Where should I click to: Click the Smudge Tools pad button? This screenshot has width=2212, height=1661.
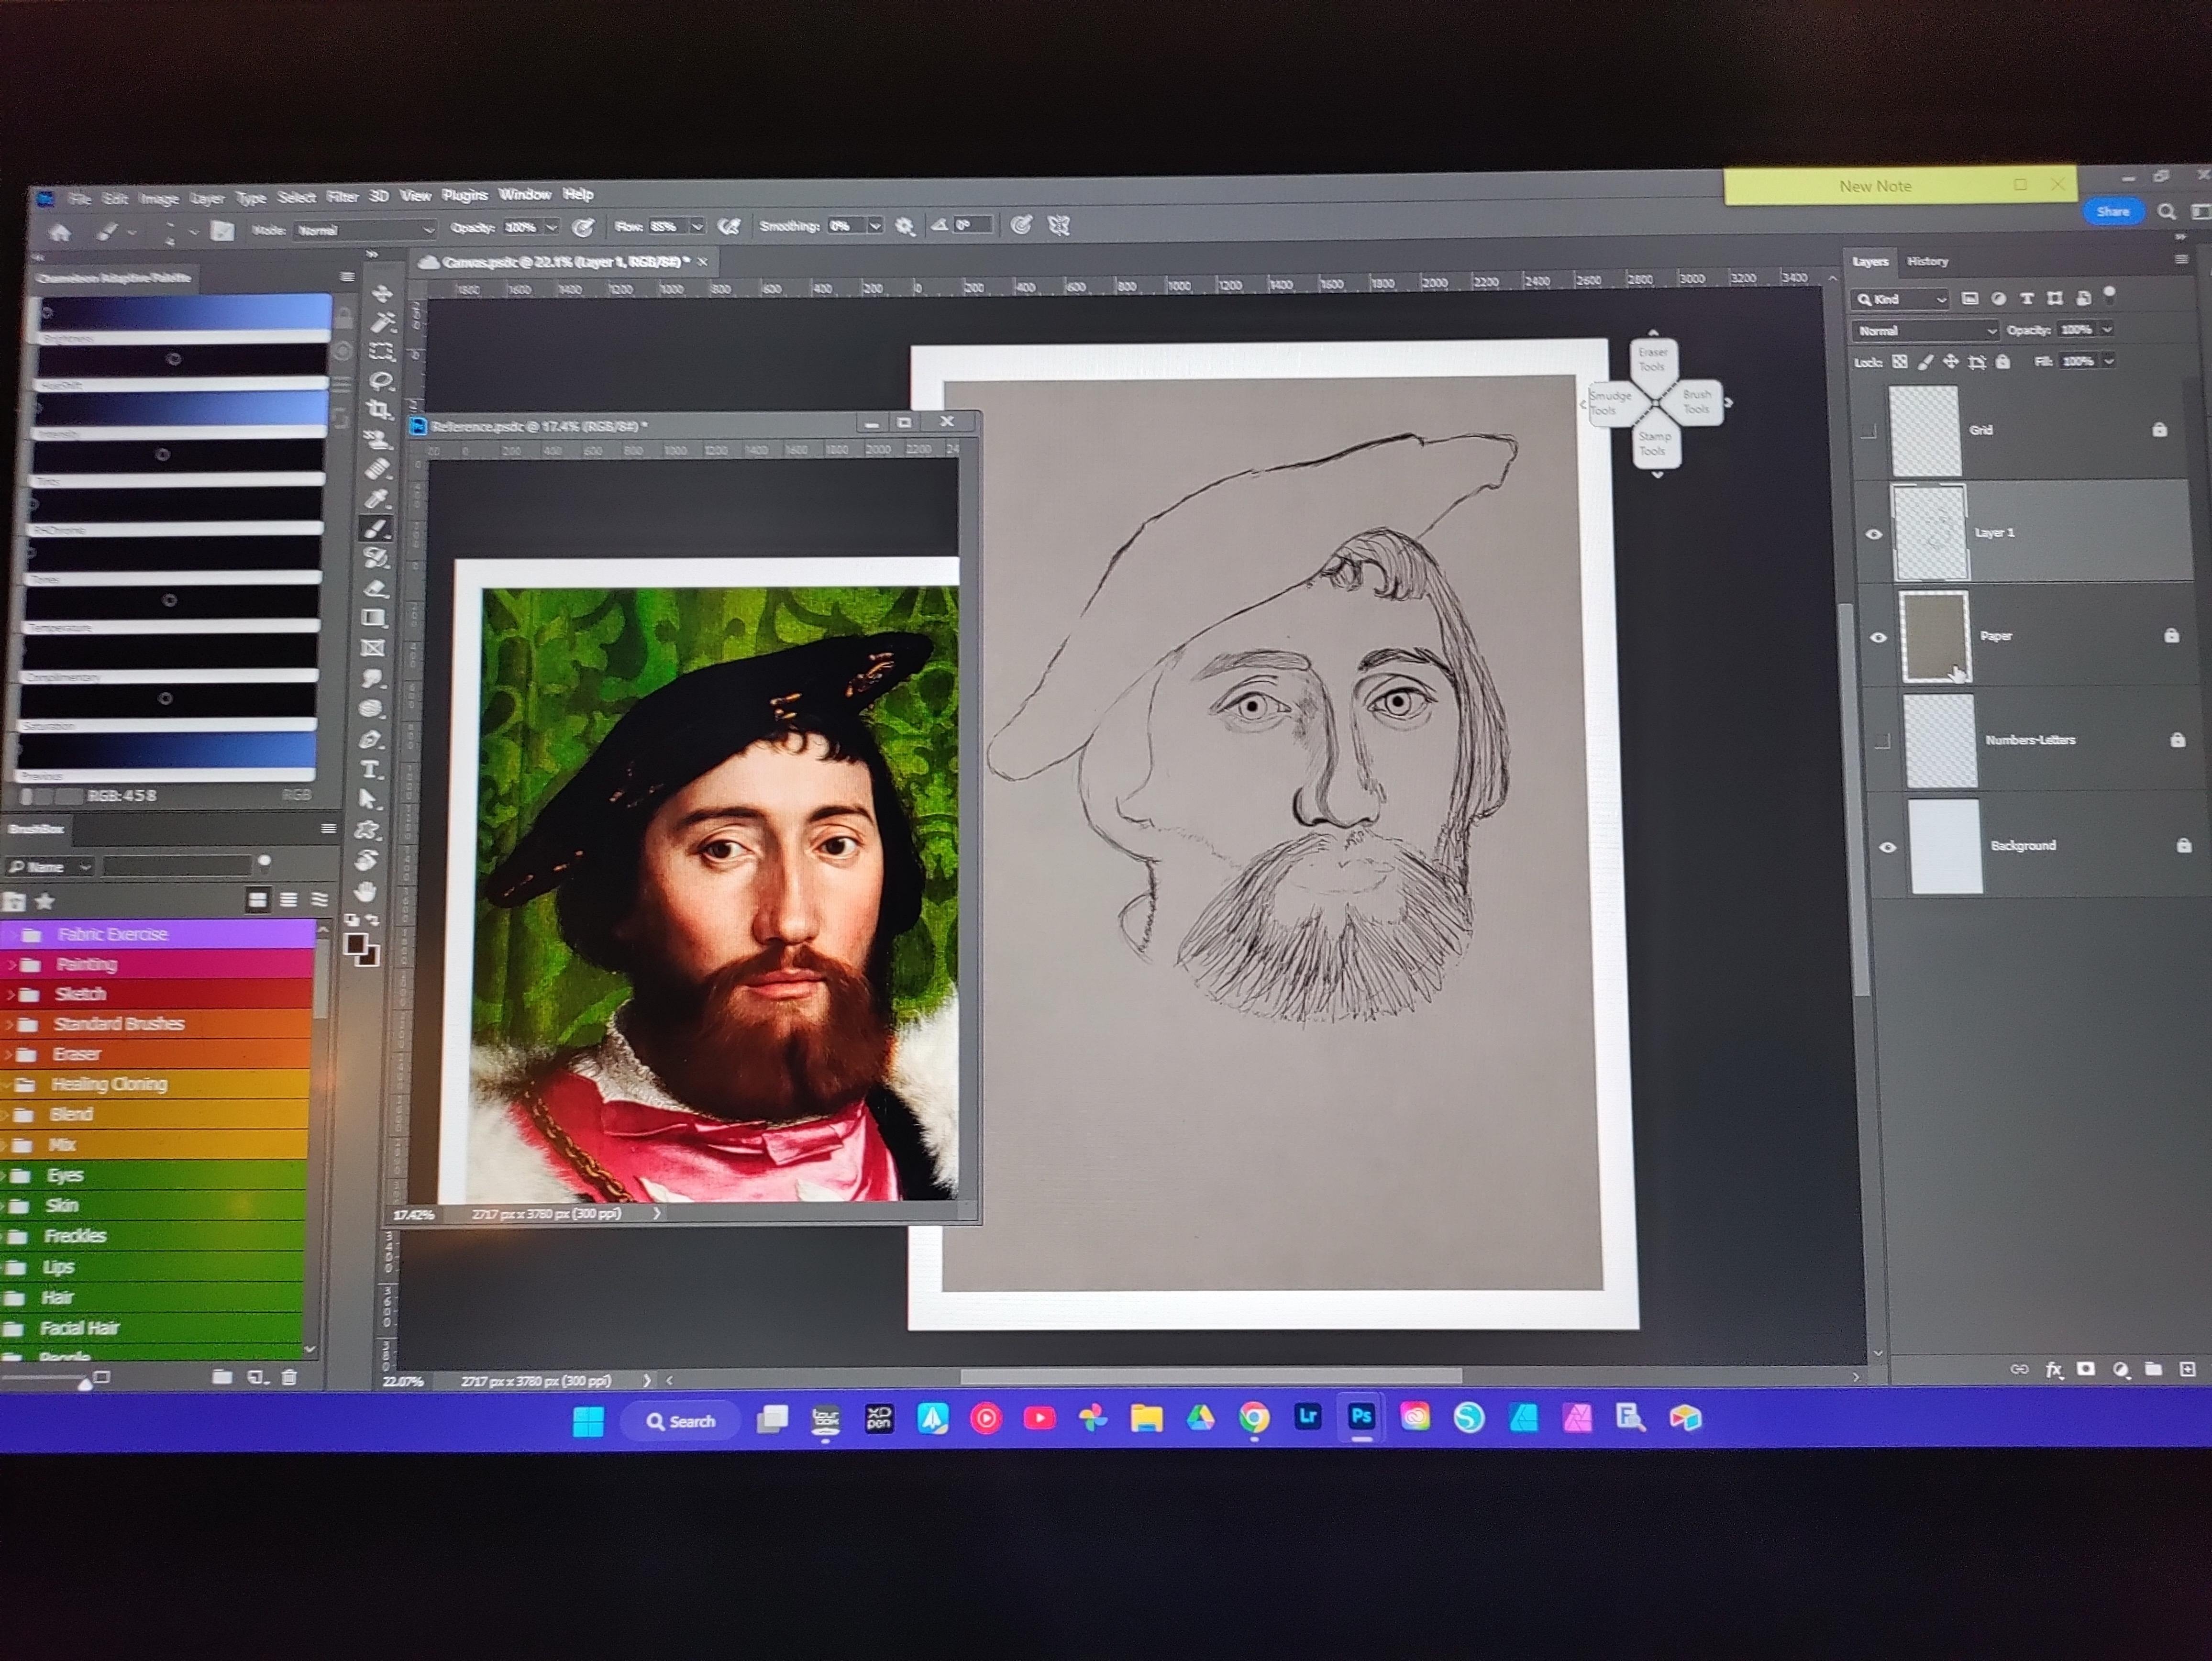click(1611, 403)
